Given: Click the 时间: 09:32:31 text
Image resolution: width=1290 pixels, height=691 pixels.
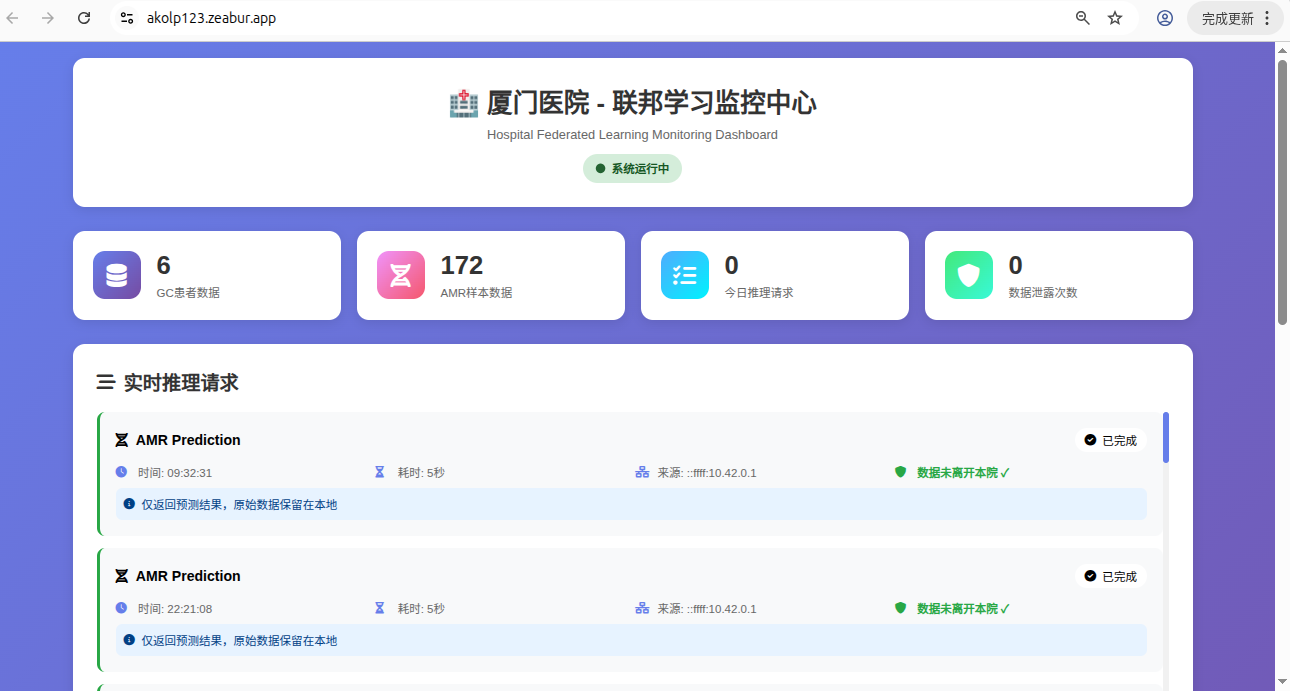Looking at the screenshot, I should (175, 472).
